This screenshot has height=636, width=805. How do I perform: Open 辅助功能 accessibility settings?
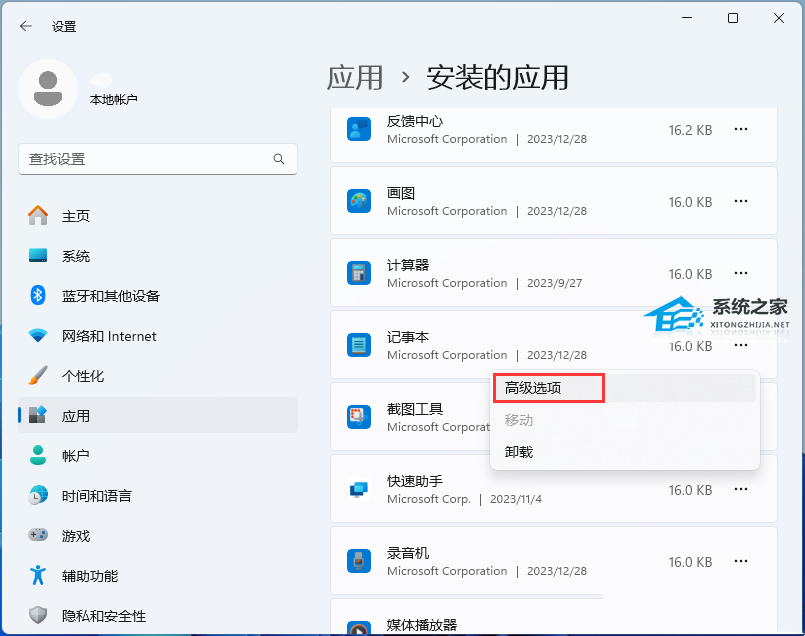[x=90, y=576]
